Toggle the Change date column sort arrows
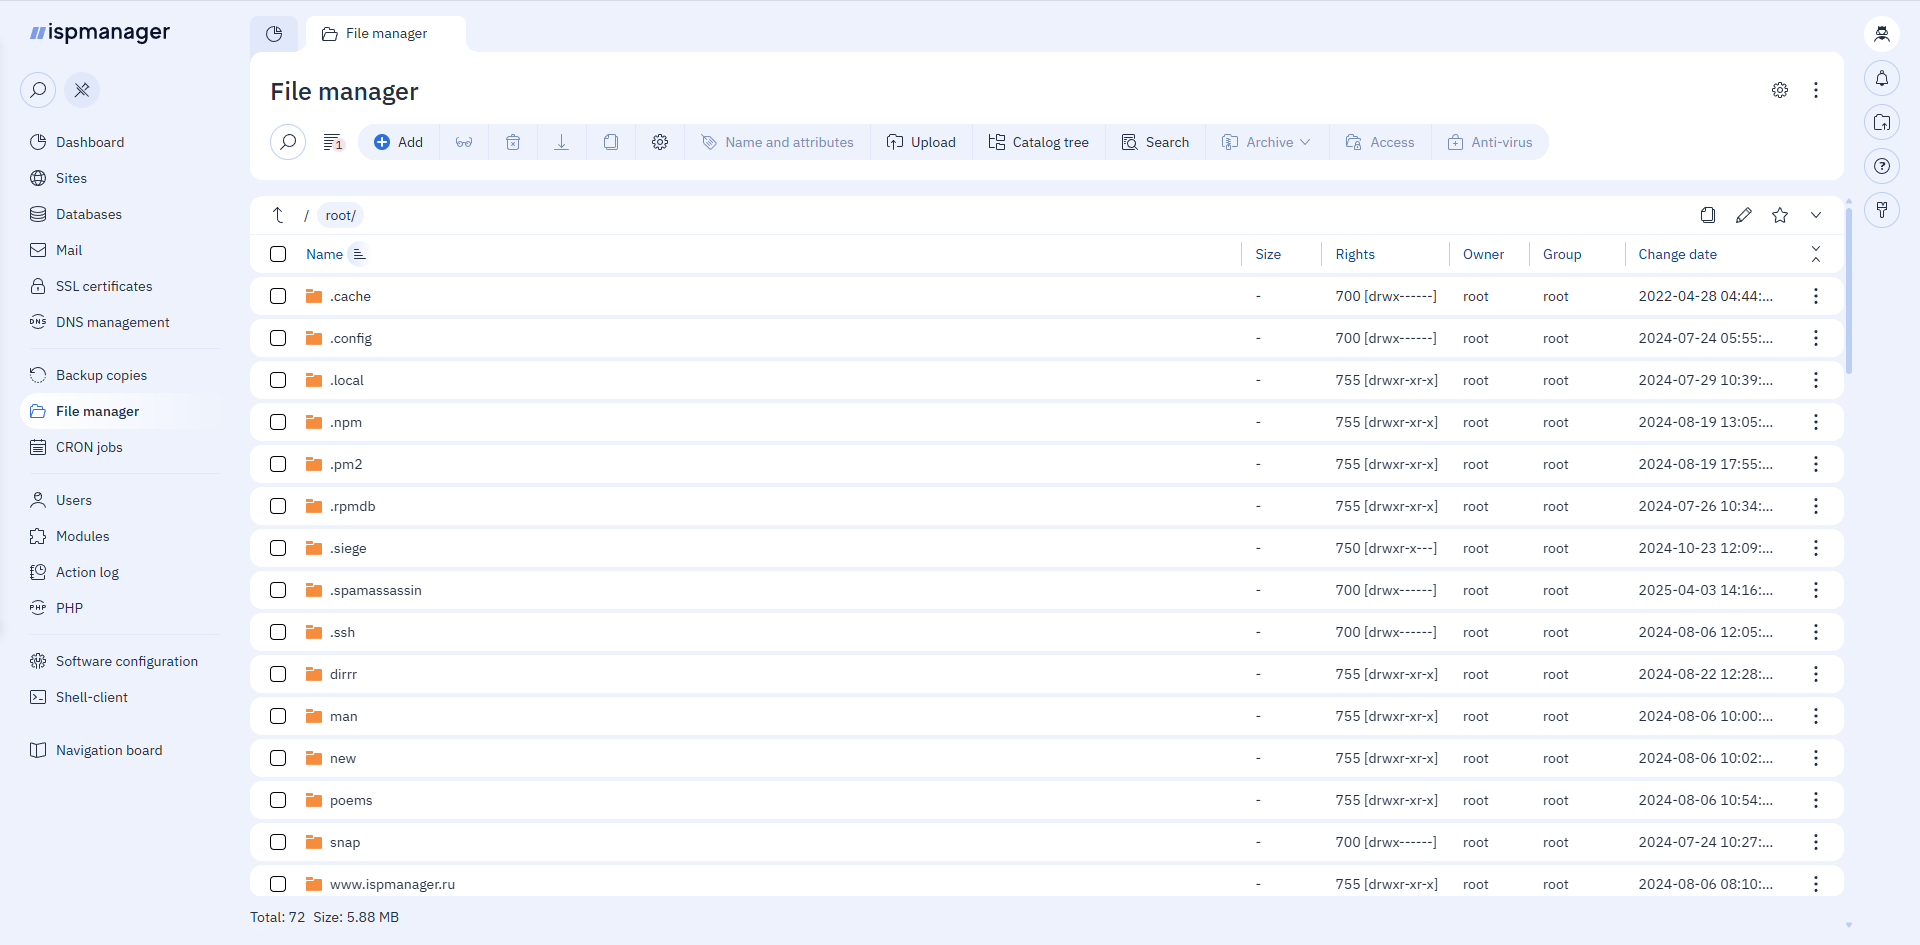1920x945 pixels. point(1816,254)
